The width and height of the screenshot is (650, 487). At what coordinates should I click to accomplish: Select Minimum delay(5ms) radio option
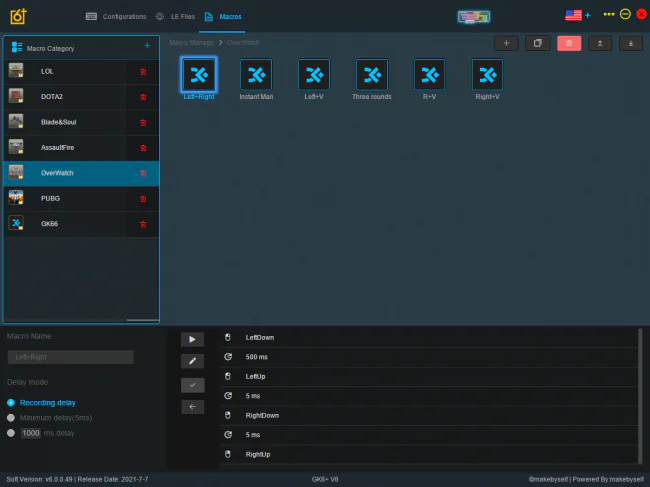coord(11,418)
